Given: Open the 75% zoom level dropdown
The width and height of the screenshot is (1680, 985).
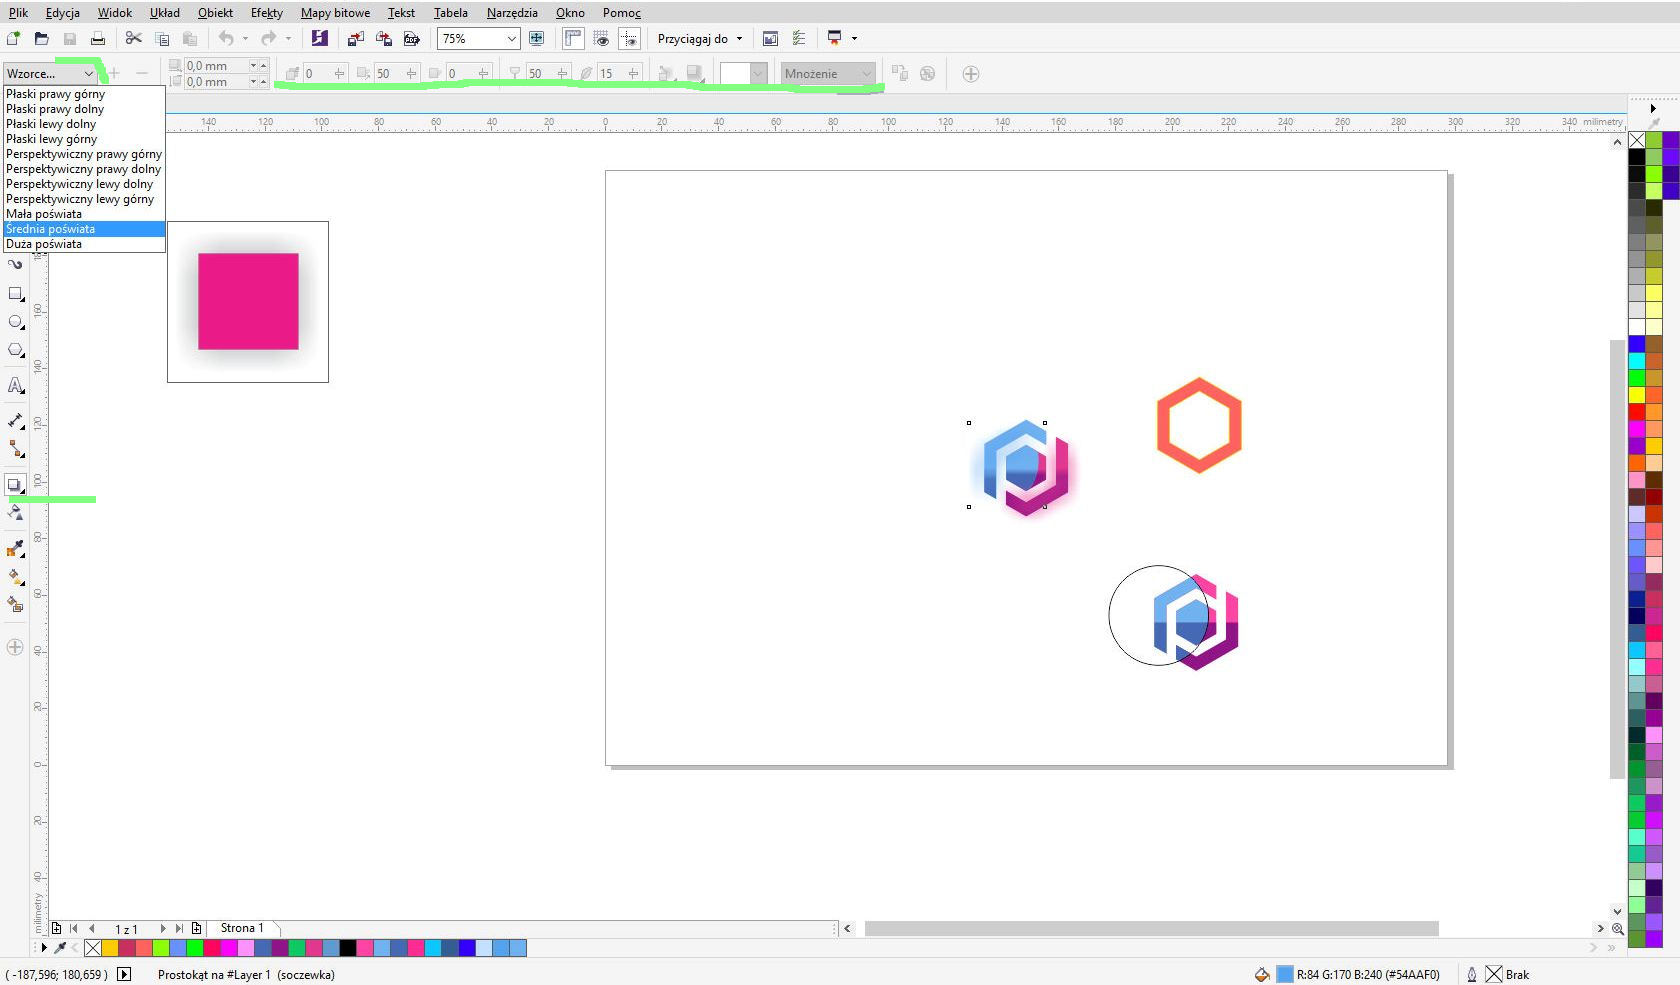Looking at the screenshot, I should point(511,39).
